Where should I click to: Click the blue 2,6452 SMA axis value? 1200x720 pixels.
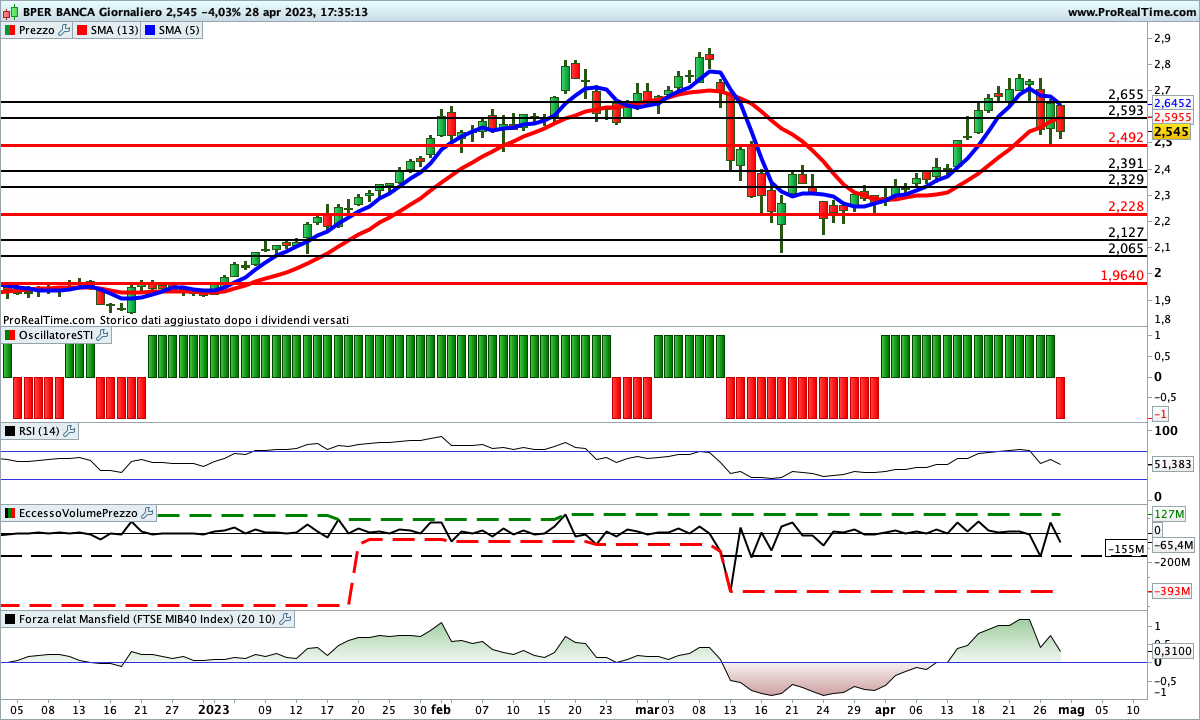click(x=1173, y=103)
